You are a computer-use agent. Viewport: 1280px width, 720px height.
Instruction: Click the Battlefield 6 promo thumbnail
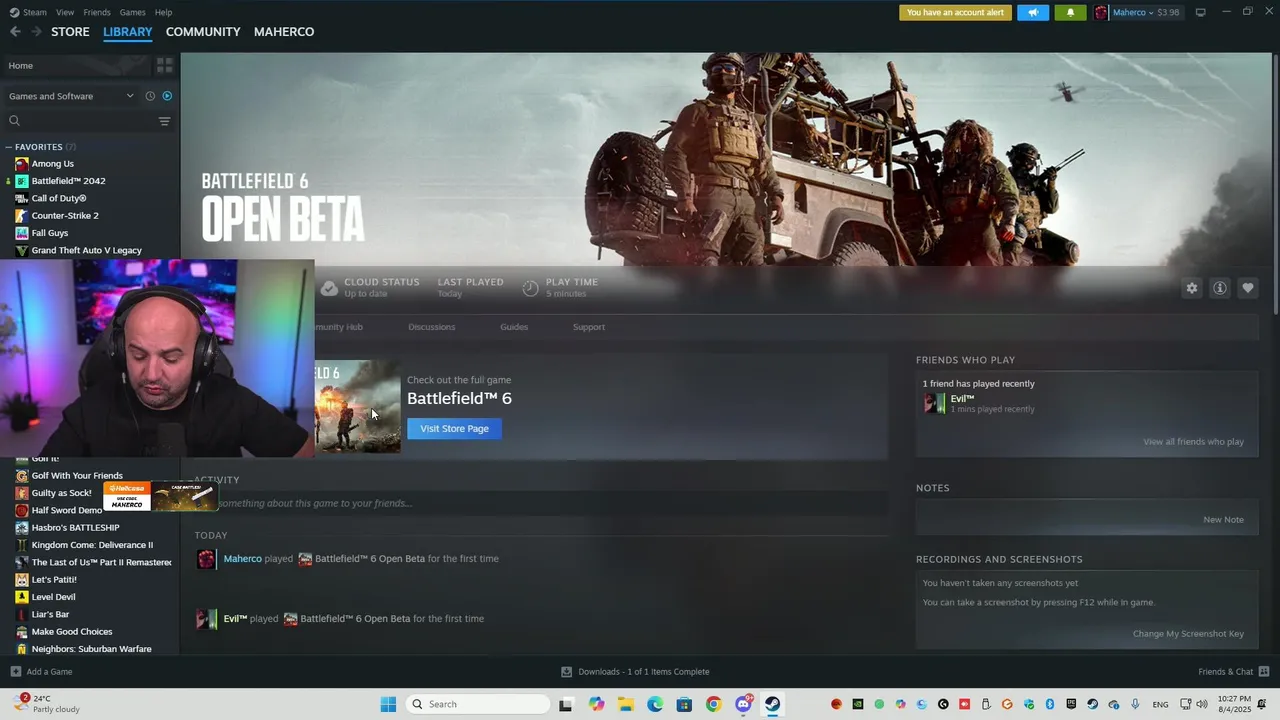[358, 407]
